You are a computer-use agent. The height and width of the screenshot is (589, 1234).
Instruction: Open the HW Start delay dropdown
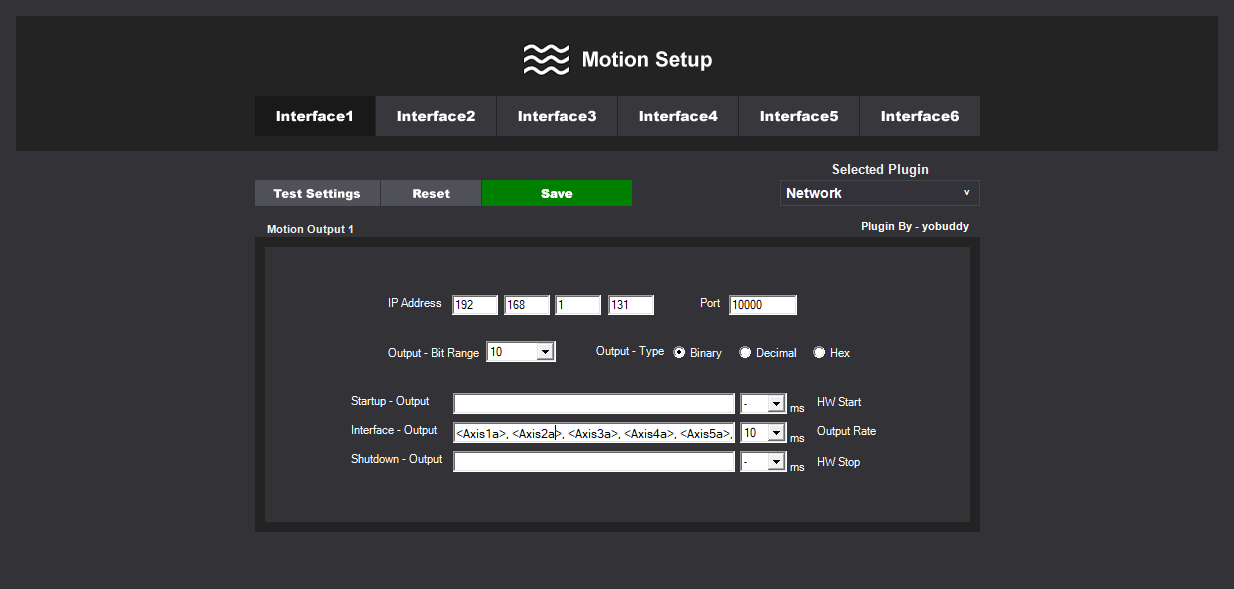coord(763,404)
